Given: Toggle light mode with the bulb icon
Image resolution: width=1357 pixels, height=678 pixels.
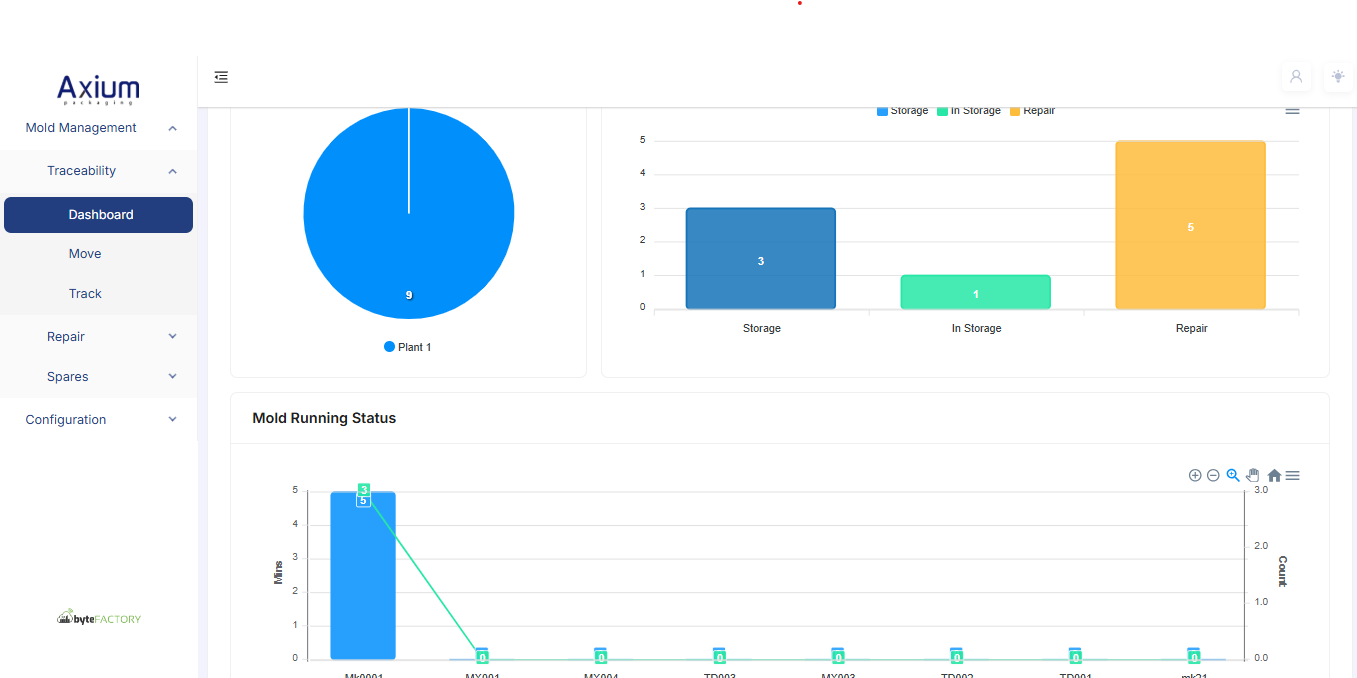Looking at the screenshot, I should [x=1338, y=77].
